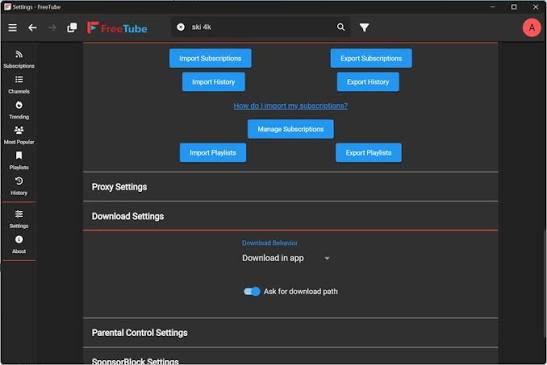Click the Export Playlists button
547x365 pixels.
click(x=369, y=153)
